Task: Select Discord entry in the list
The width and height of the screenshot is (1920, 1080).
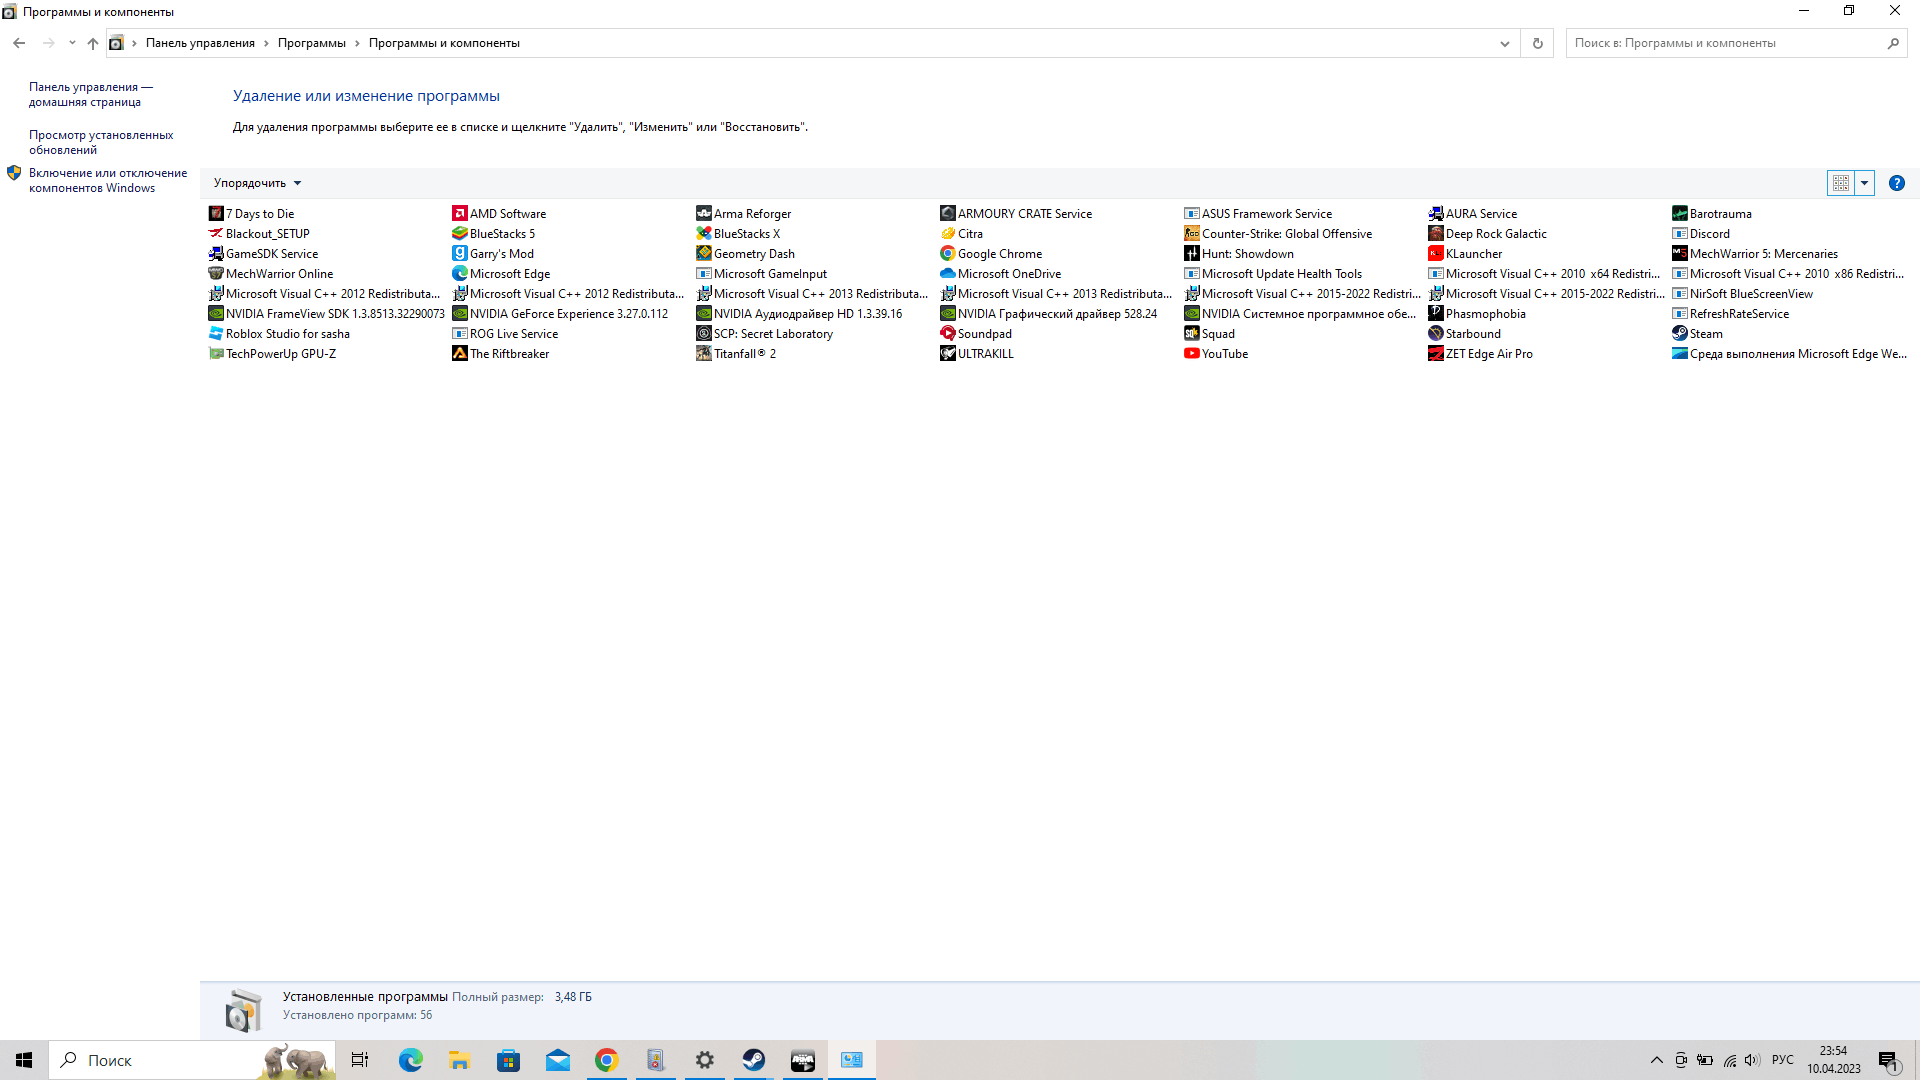Action: (1701, 233)
